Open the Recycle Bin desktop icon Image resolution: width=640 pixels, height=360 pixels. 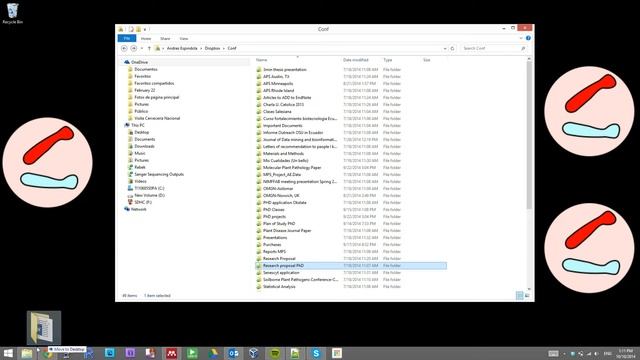tap(13, 13)
